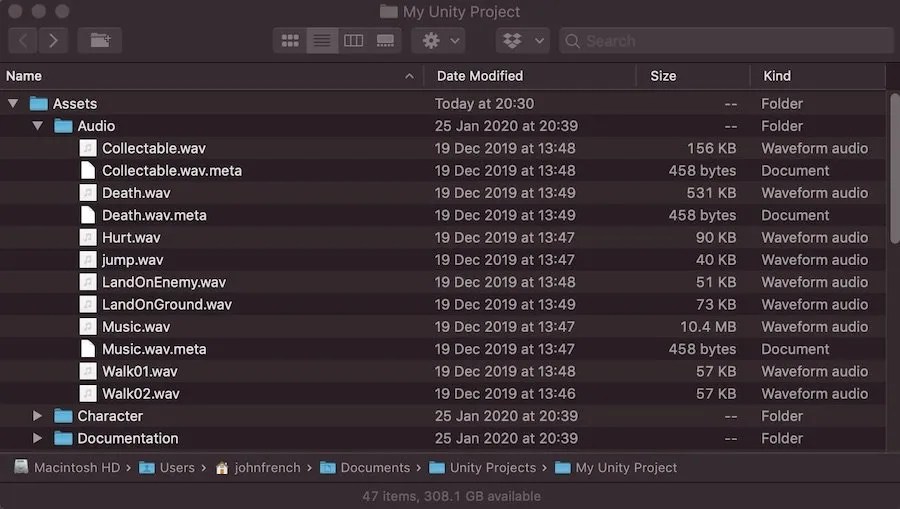The width and height of the screenshot is (900, 509).
Task: Open Unity Projects in path bar
Action: 483,467
